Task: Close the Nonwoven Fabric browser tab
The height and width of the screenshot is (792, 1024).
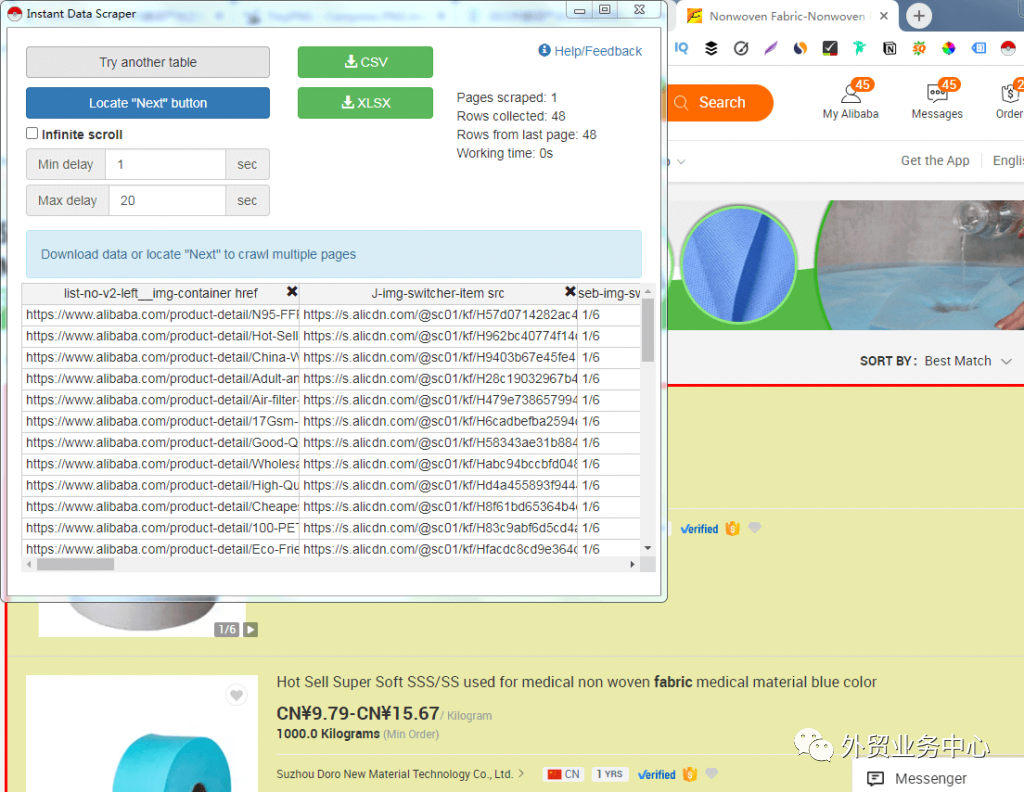Action: (884, 16)
